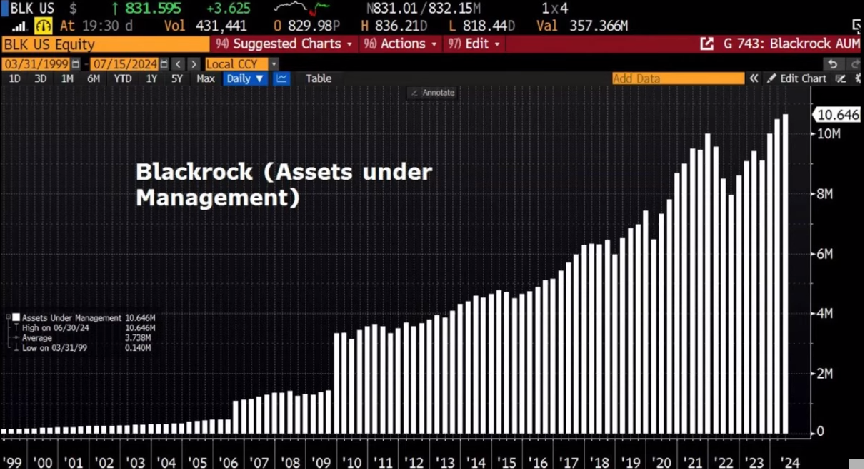Click the blue panel indicator beside BLK US
The image size is (864, 469).
4,9
